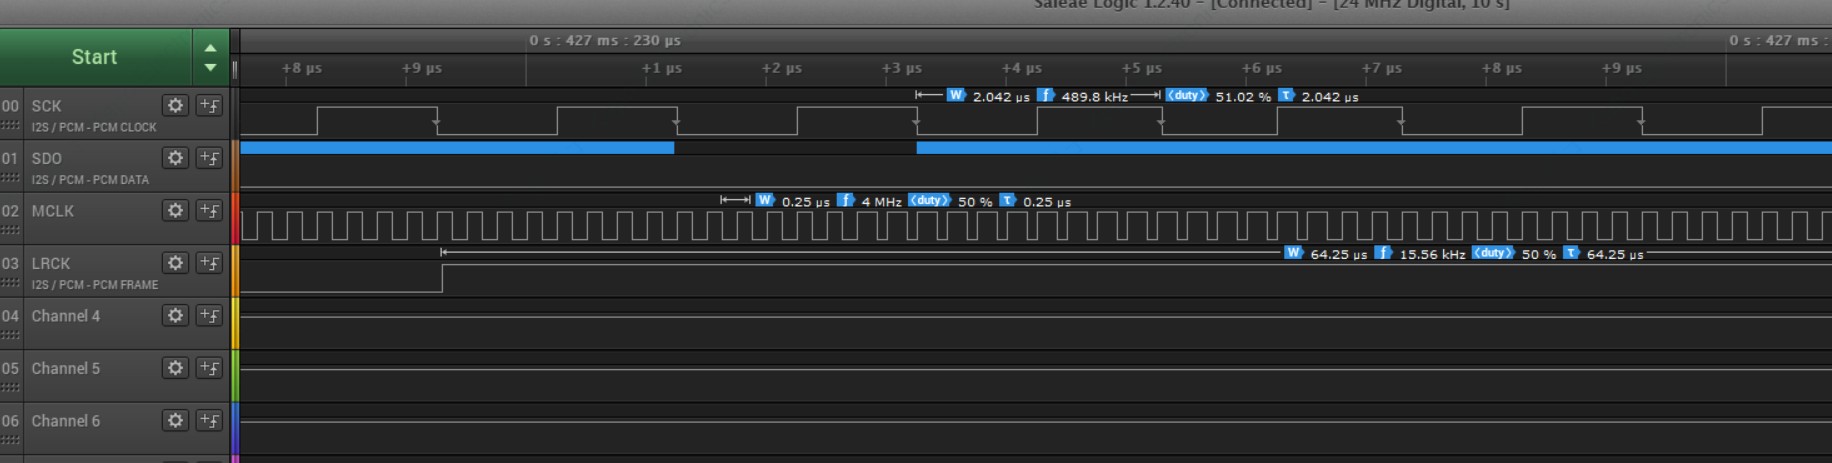The height and width of the screenshot is (463, 1832).
Task: Open MCLK channel gear settings
Action: [175, 210]
